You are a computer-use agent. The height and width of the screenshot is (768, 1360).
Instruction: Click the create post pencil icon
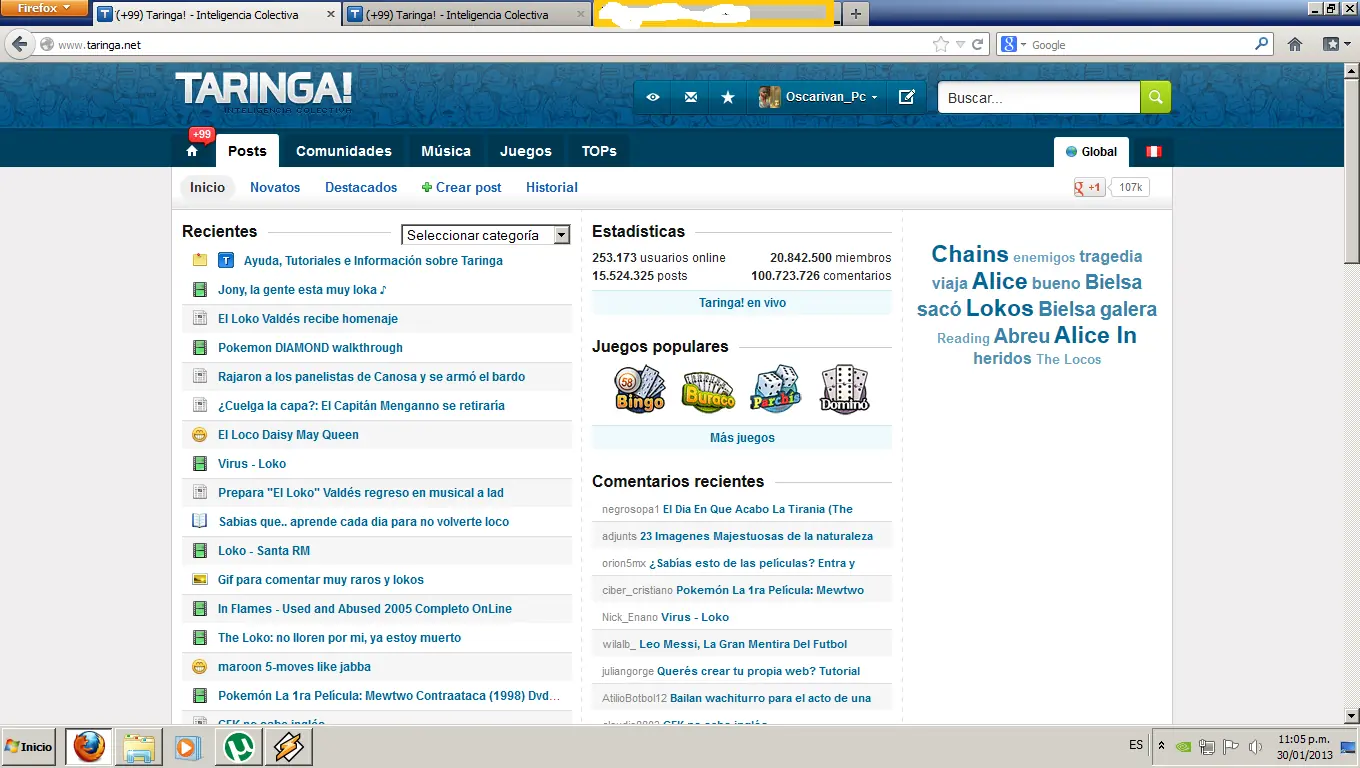tap(907, 97)
